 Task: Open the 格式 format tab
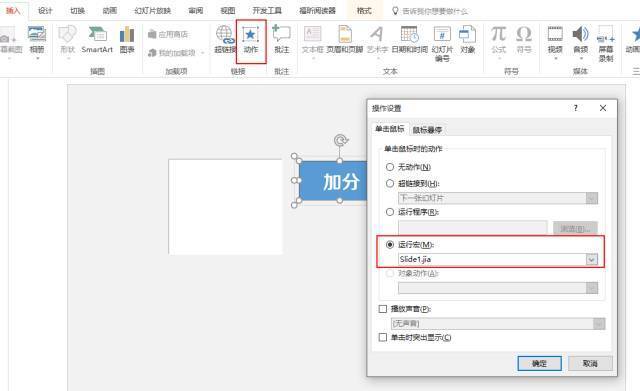click(364, 11)
